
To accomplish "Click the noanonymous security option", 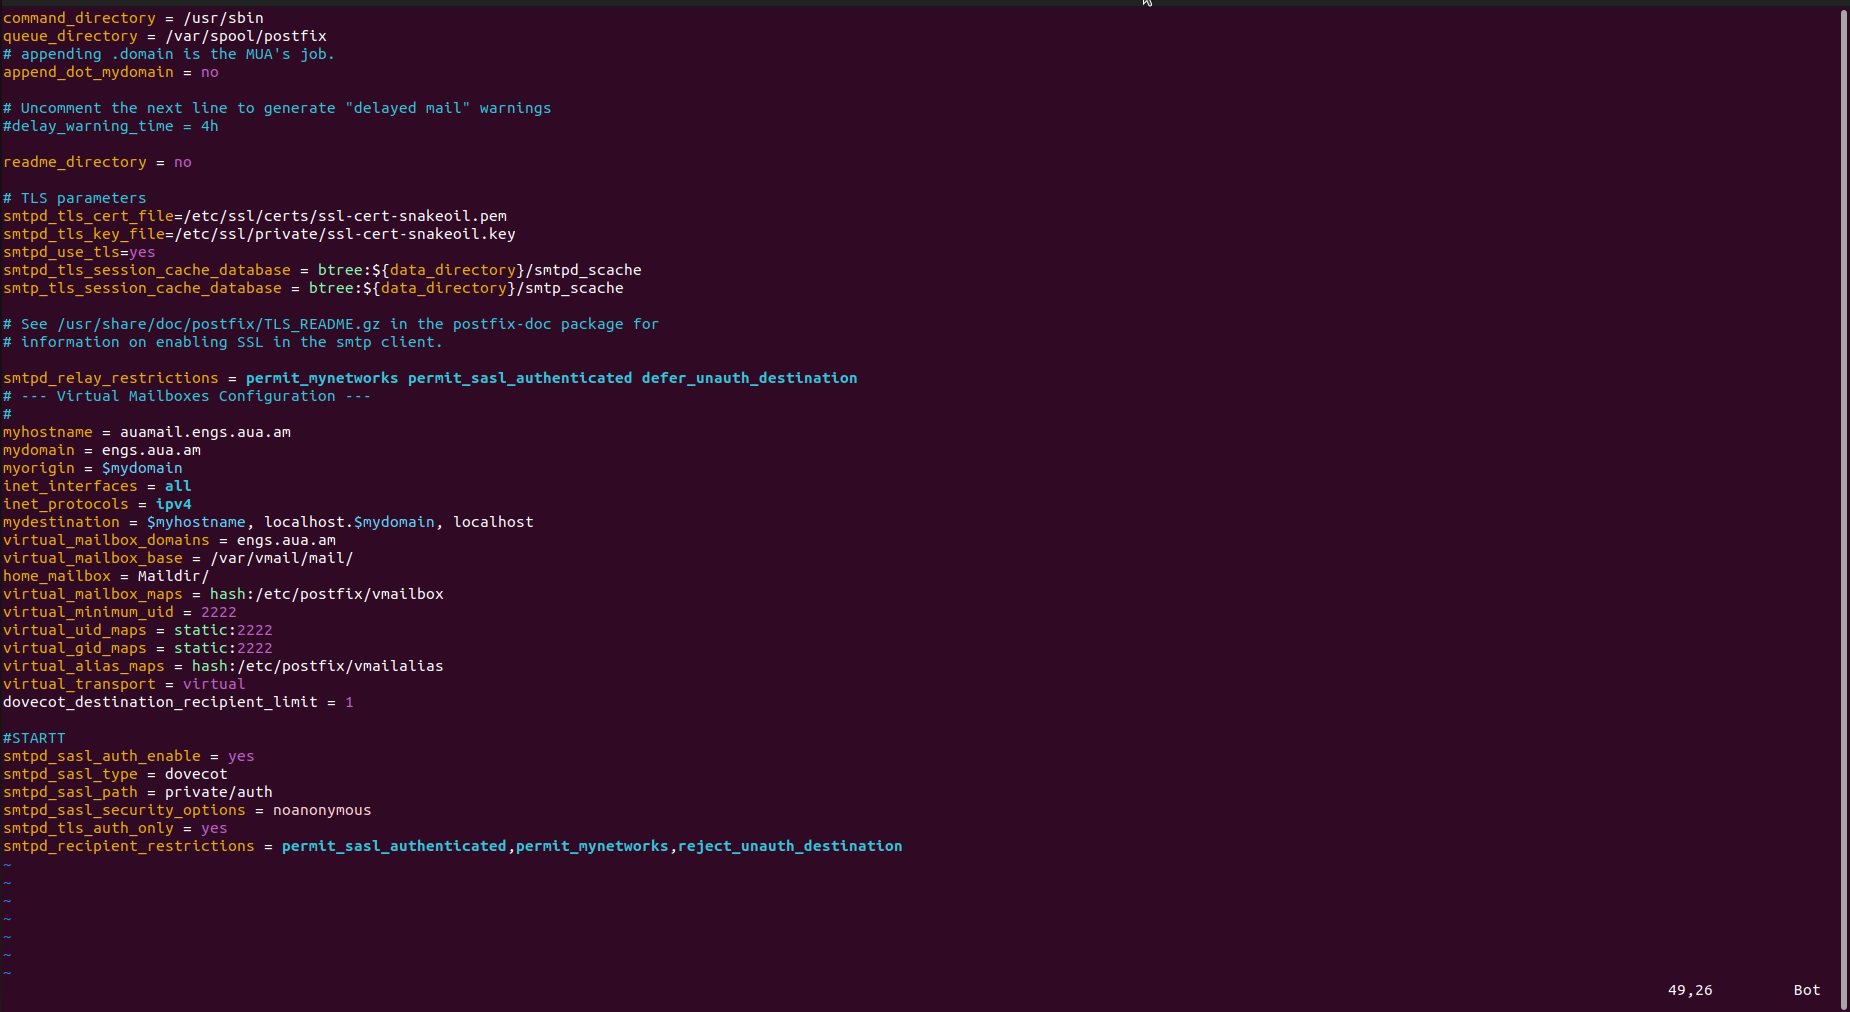I will point(322,810).
